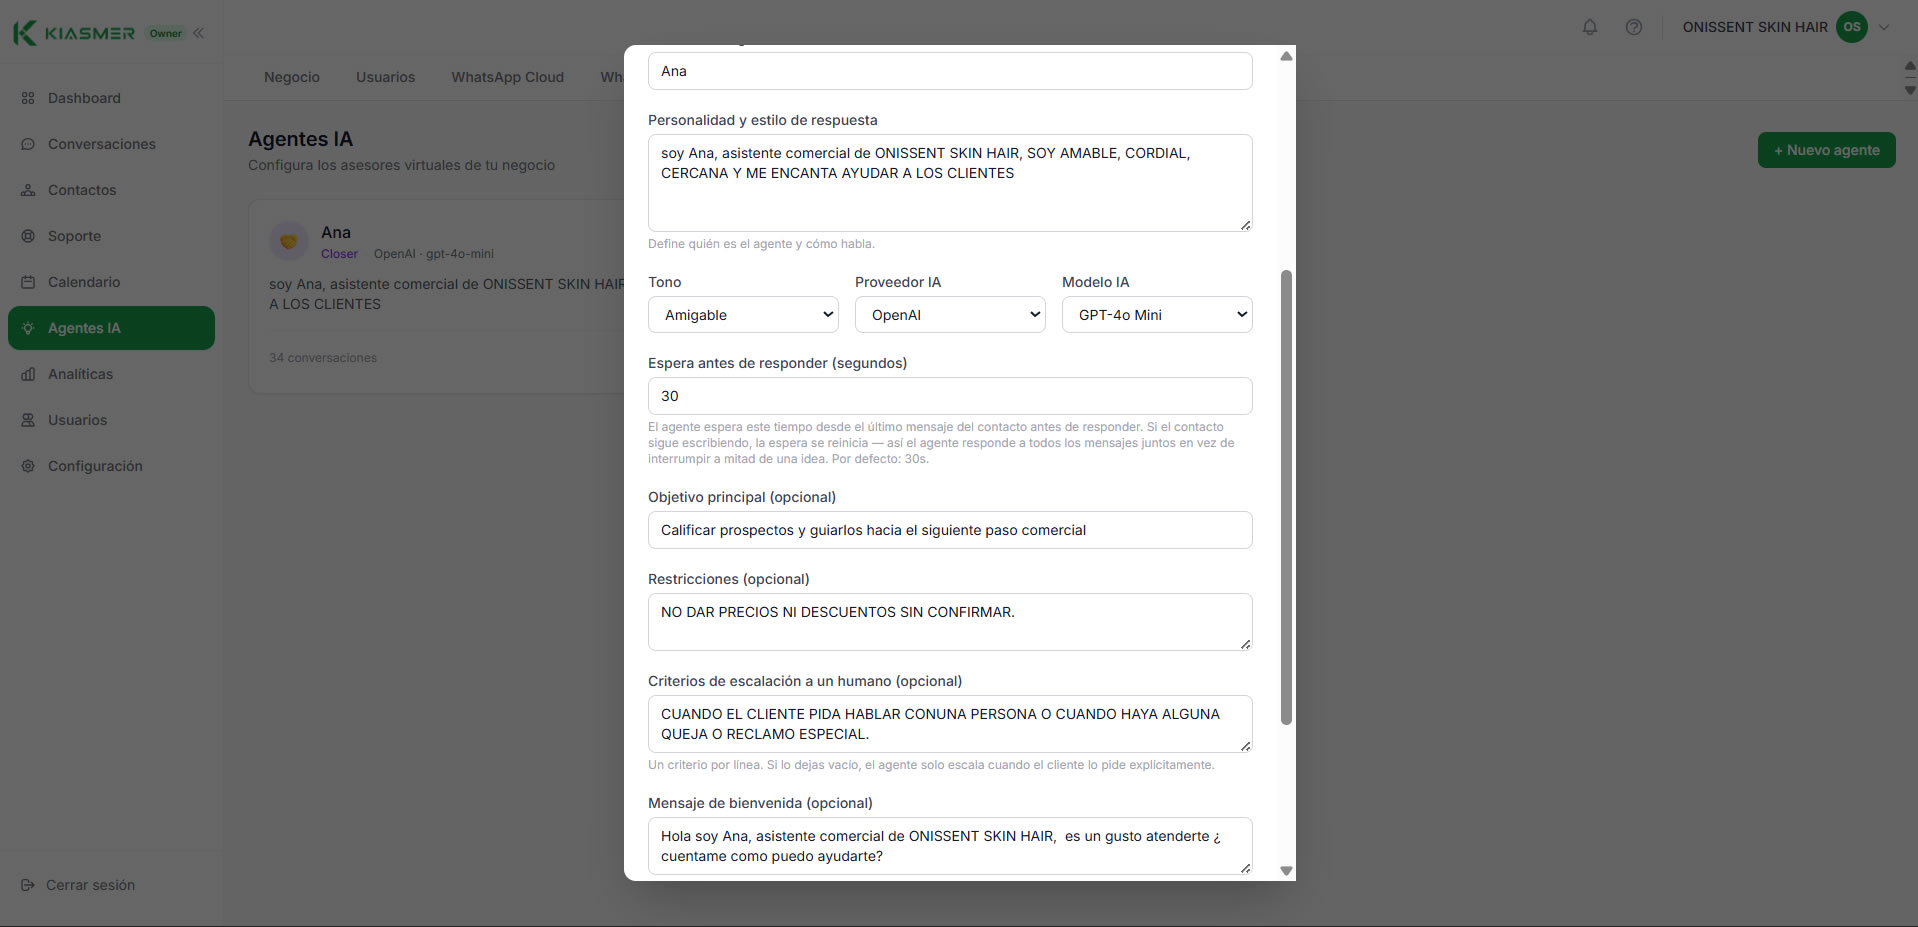This screenshot has width=1918, height=927.
Task: Click Cerrar sesión link
Action: coord(90,885)
